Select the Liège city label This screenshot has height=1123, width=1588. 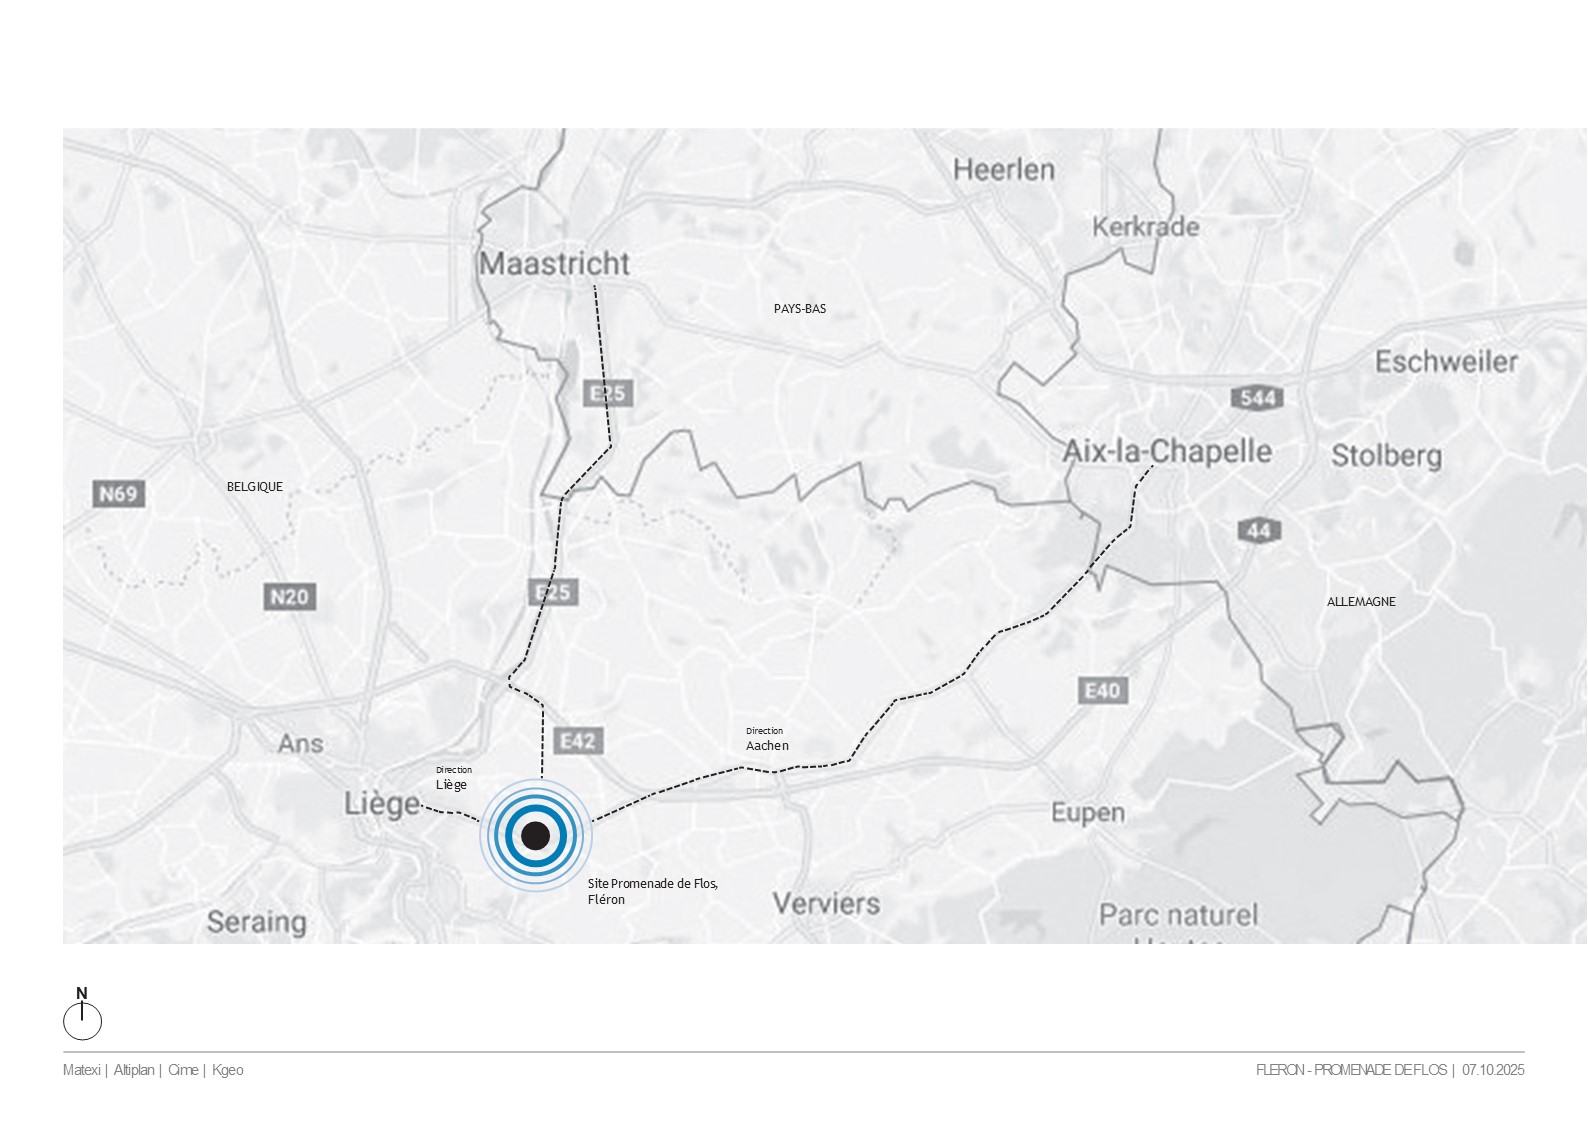coord(382,804)
